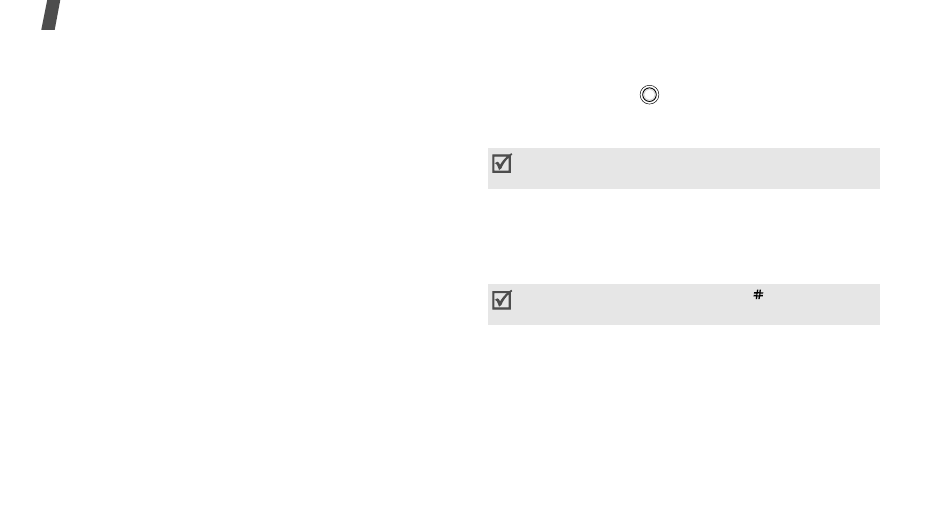Screen dimensions: 936x510
Task: Toggle the checked box in the lower gray banner
Action: (502, 300)
